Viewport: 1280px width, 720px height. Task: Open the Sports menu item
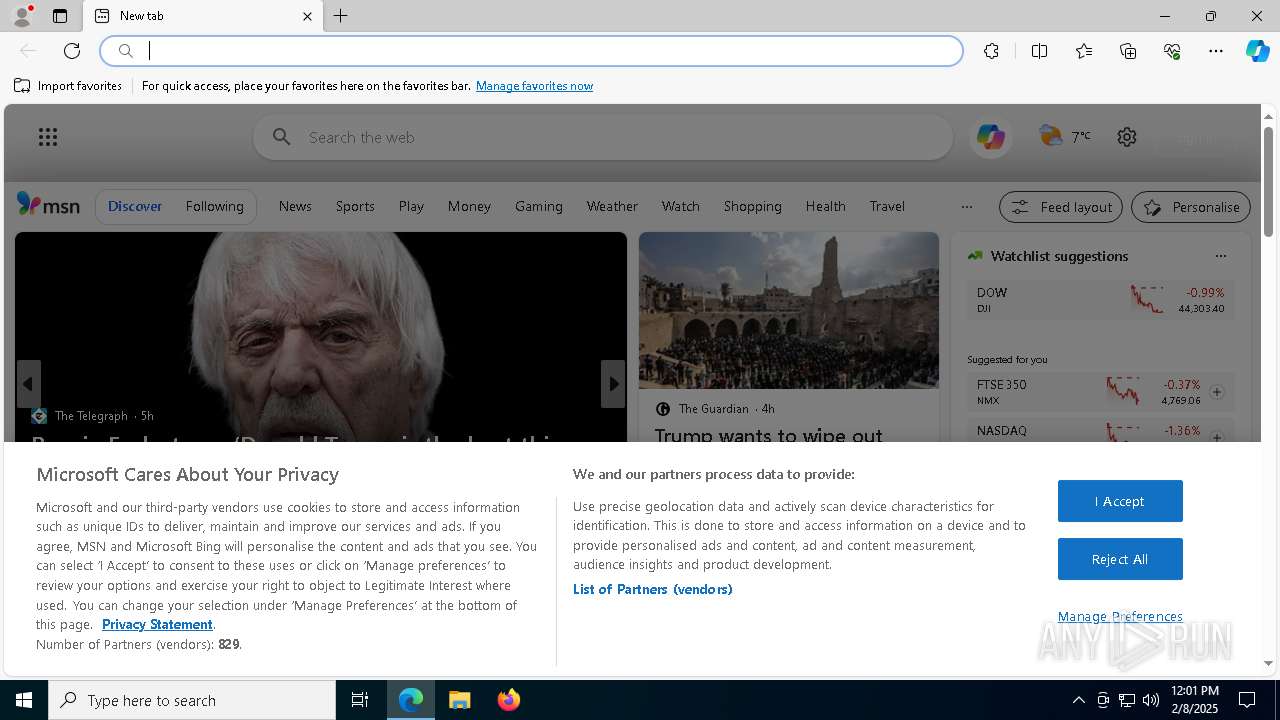coord(355,206)
